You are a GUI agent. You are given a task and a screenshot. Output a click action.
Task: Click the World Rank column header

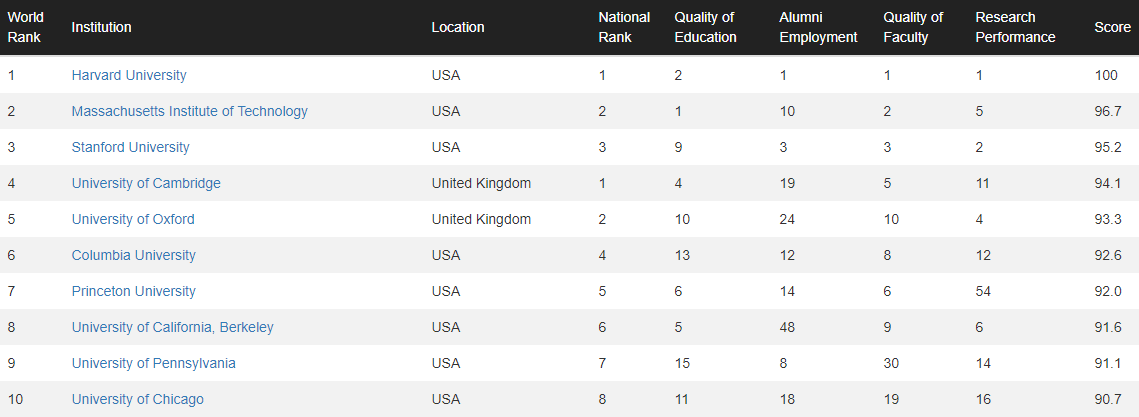point(25,28)
